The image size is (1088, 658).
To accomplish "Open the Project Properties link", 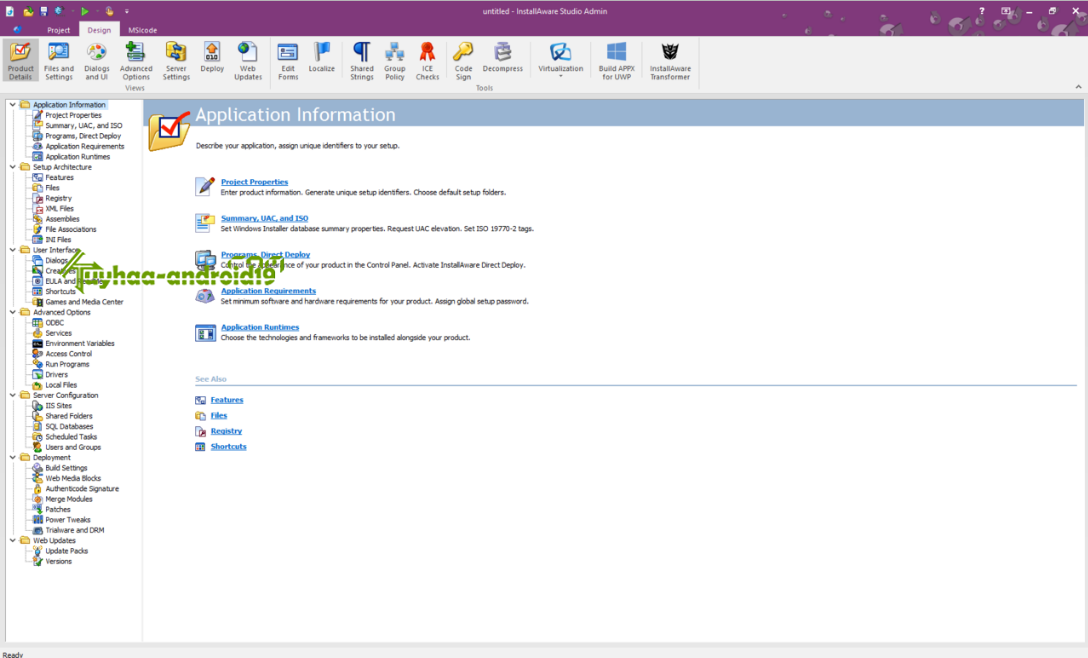I will 254,182.
